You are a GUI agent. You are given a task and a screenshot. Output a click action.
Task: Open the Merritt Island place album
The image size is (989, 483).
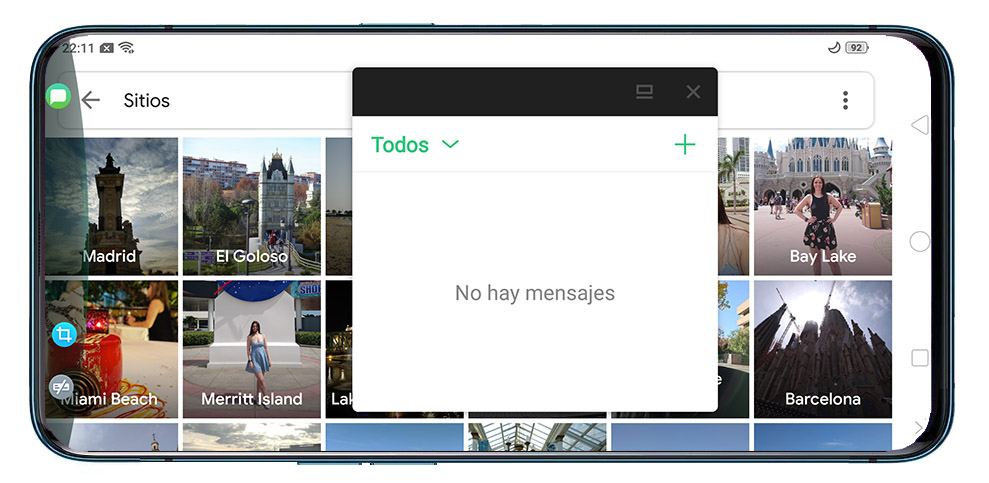pos(252,349)
